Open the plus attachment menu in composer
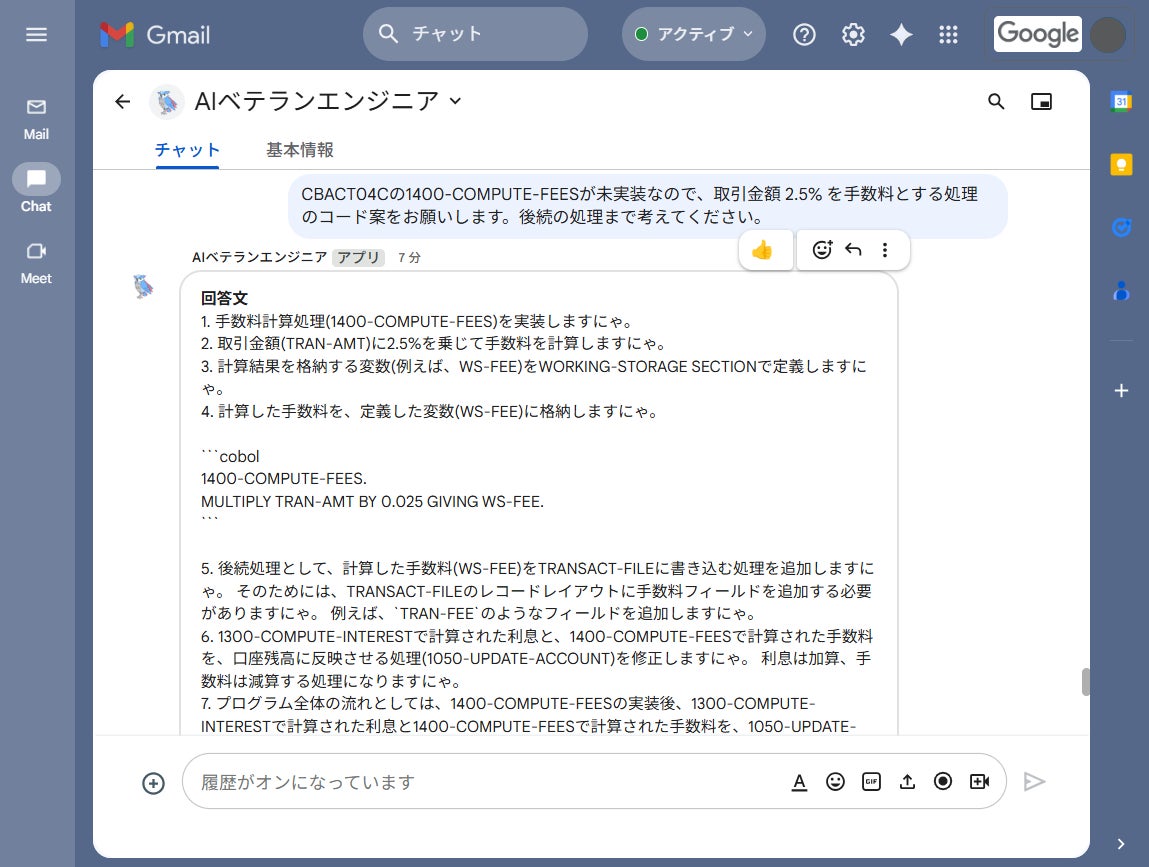 [x=153, y=783]
